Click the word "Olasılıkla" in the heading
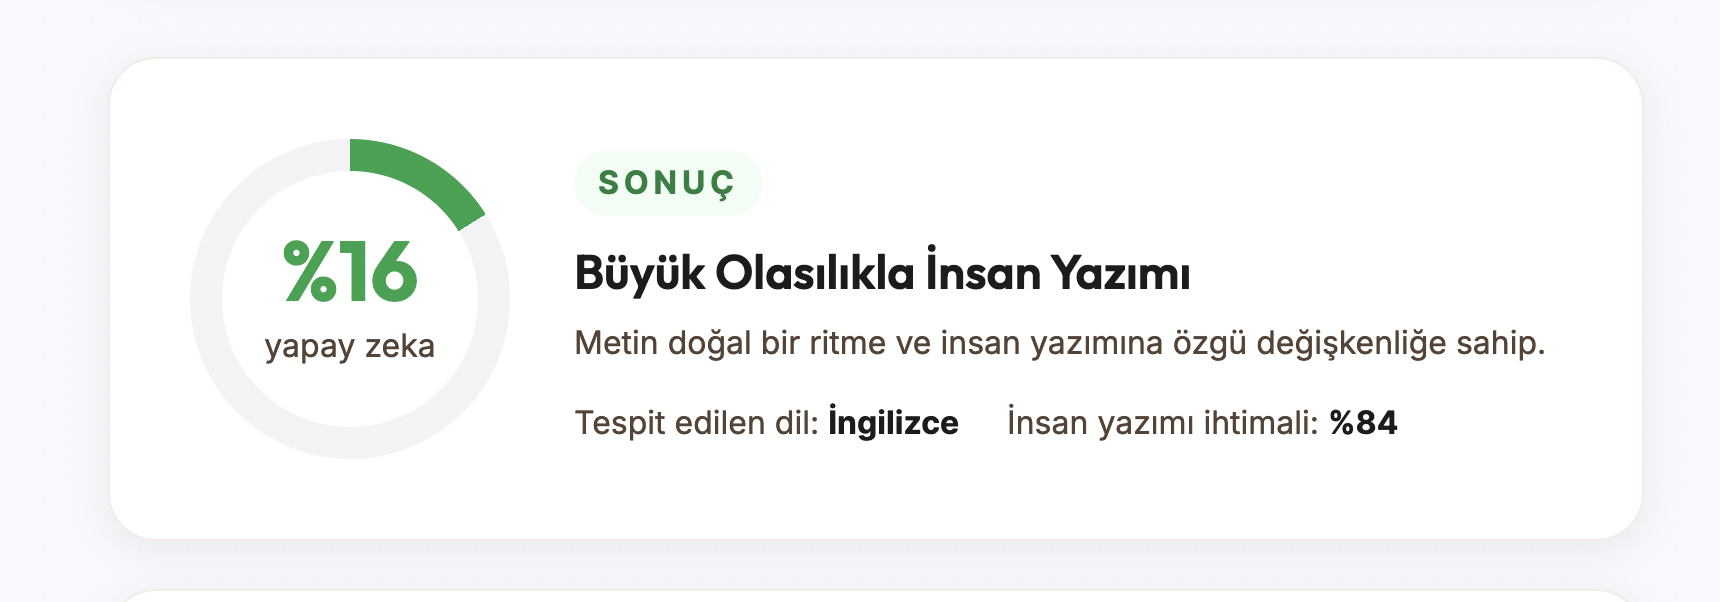 [815, 273]
